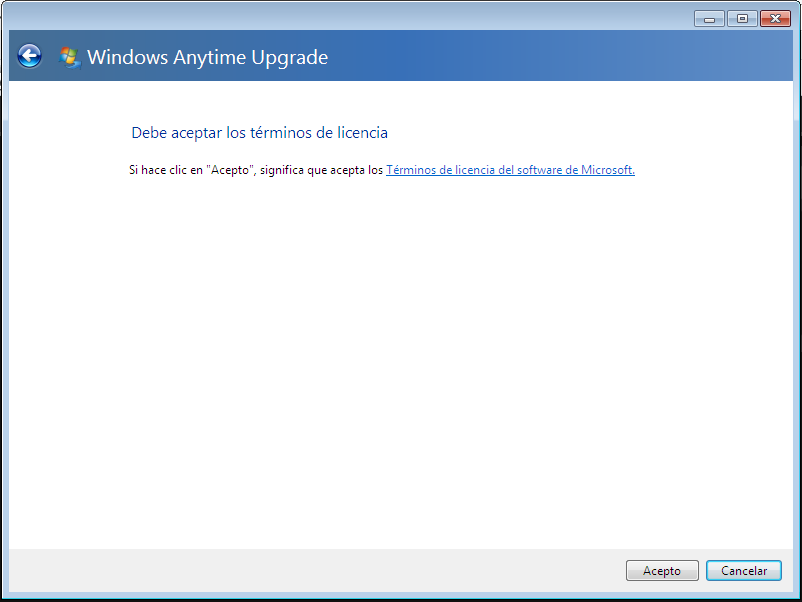Click the heading 'Debe aceptar los términos de licencia'
The image size is (802, 602).
259,133
